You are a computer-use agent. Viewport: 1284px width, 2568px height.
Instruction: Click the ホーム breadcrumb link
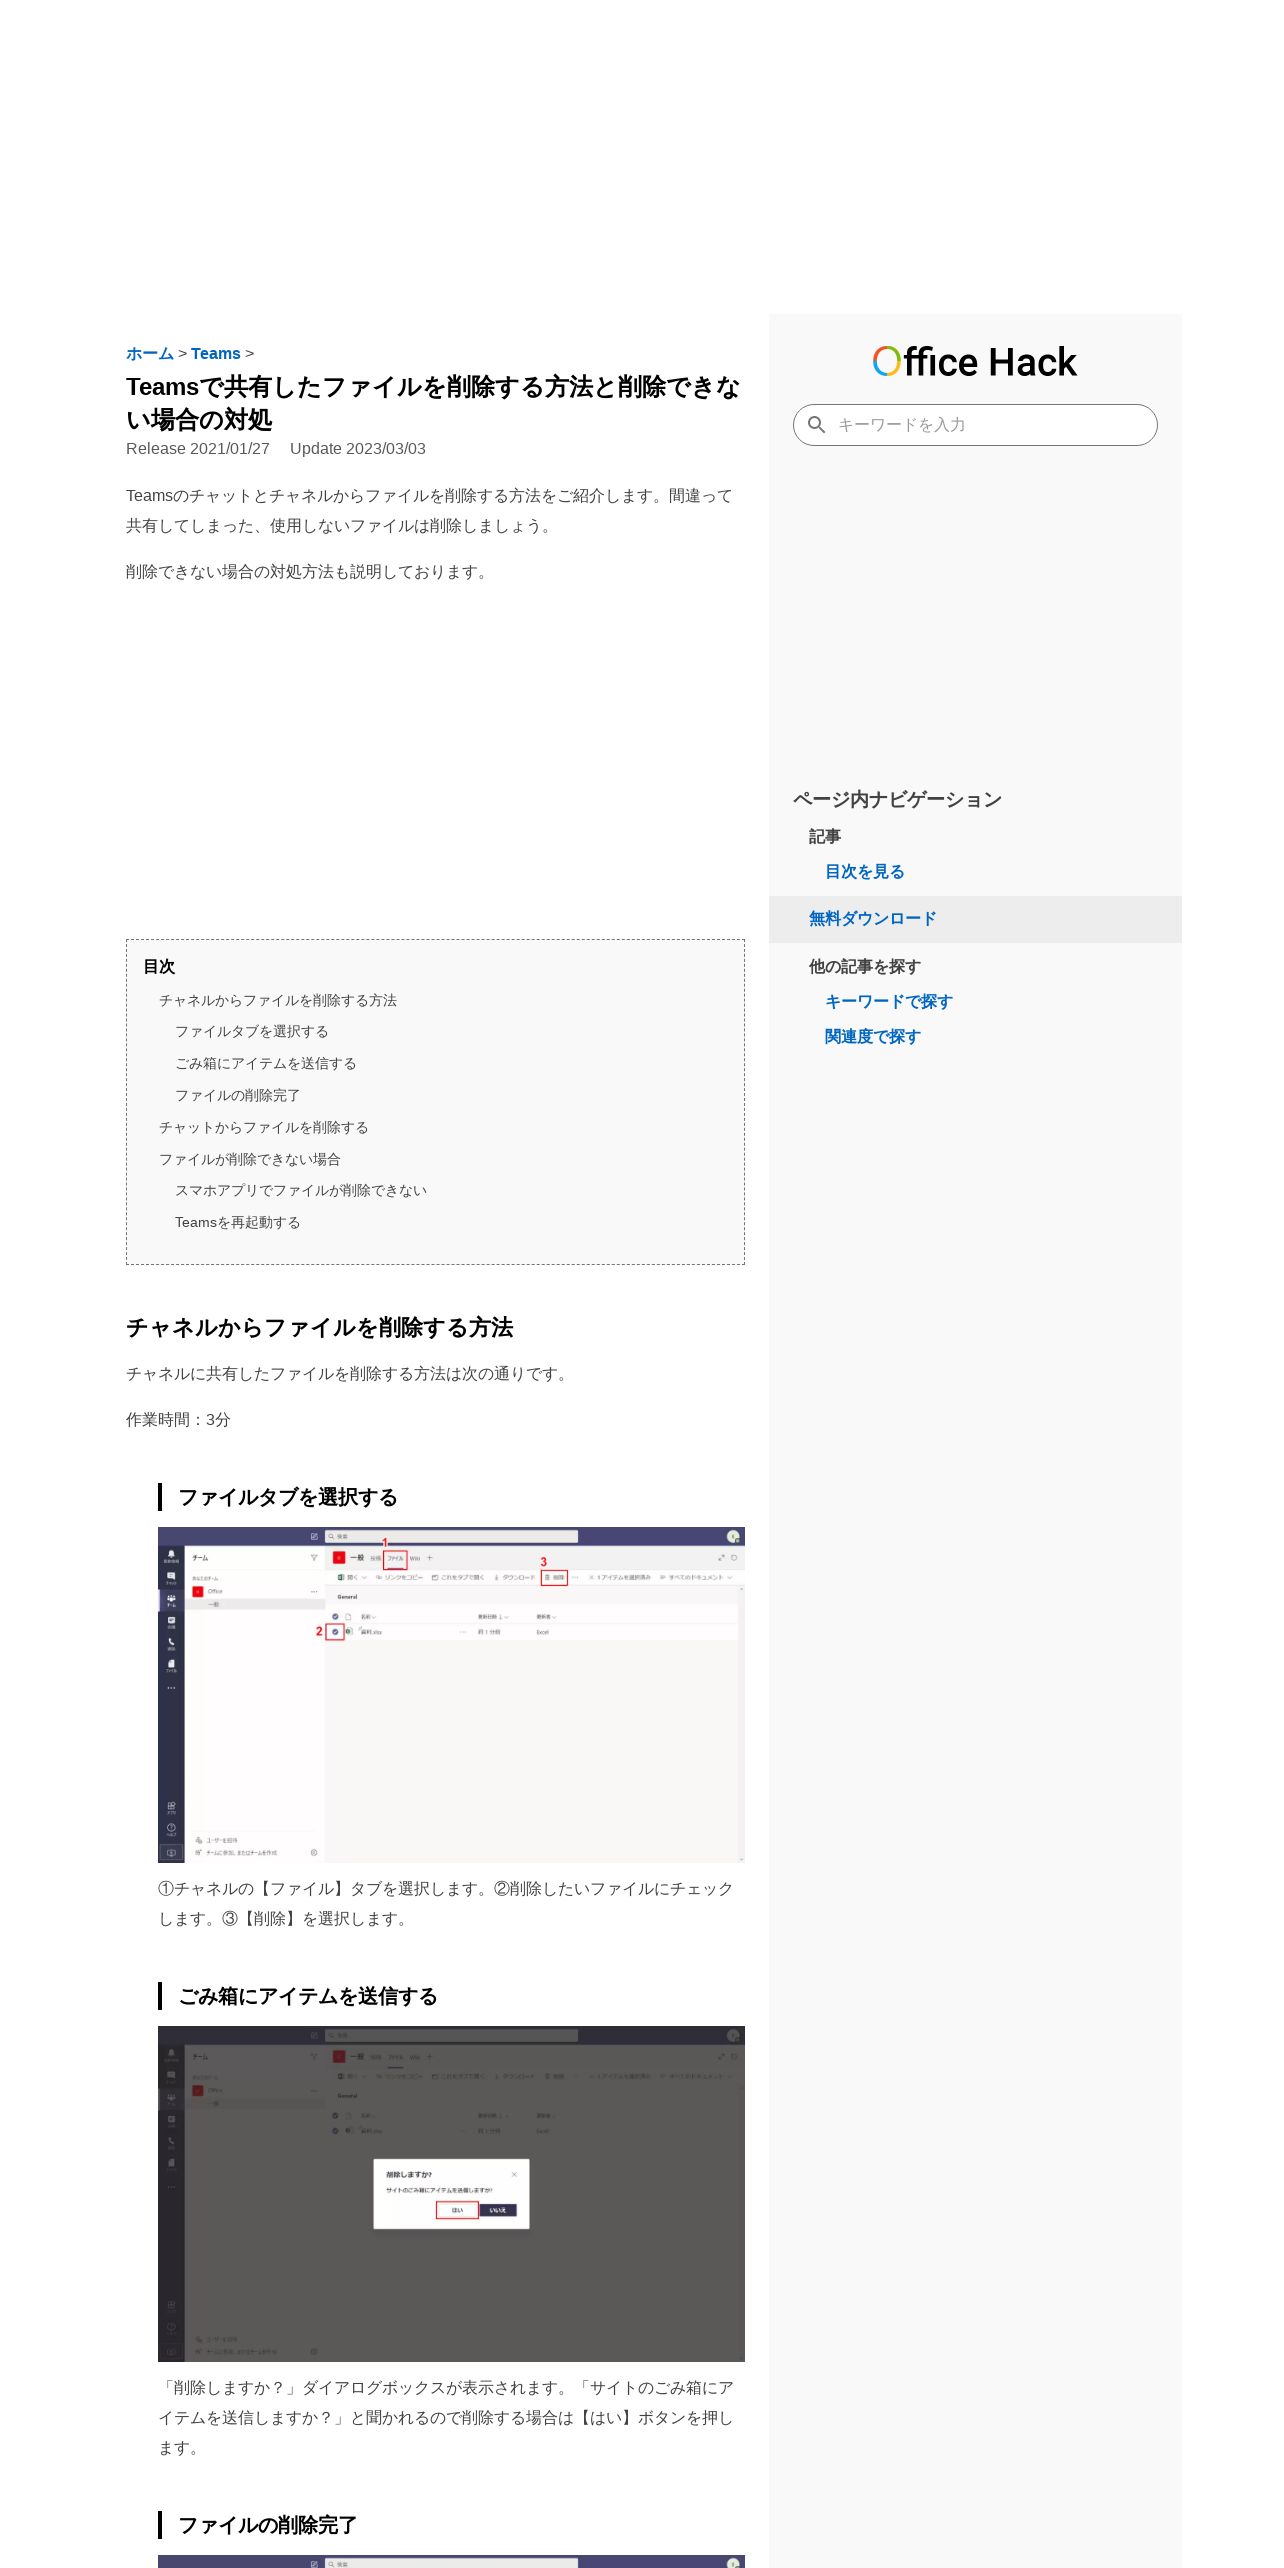pos(150,354)
